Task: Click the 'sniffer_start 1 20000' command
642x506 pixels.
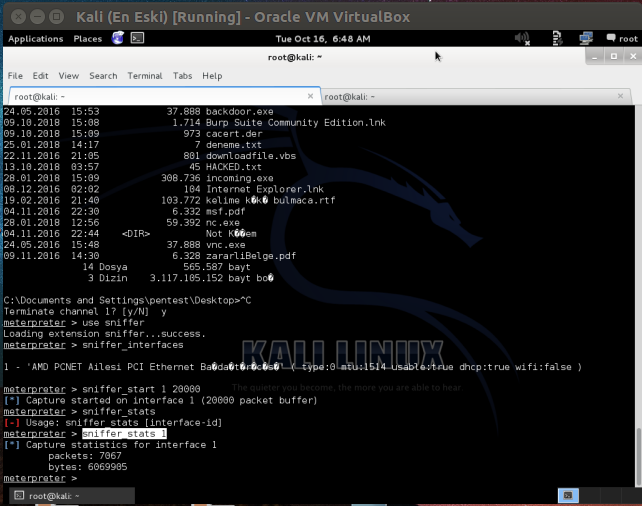Action: (141, 389)
